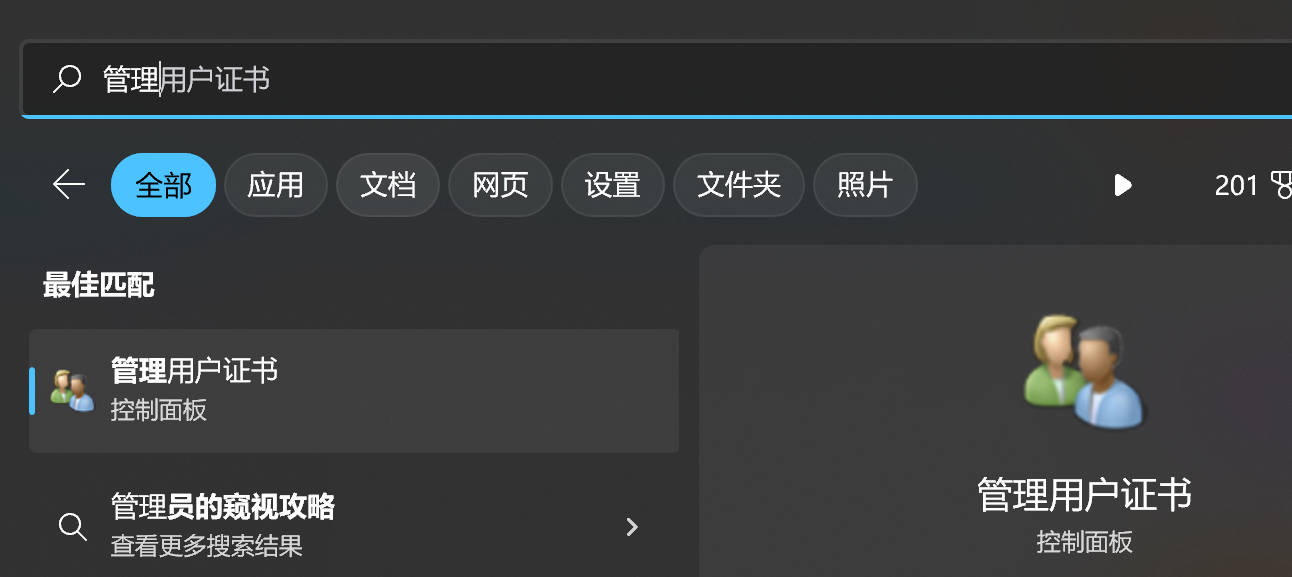Filter results by 网页
1292x577 pixels.
[x=500, y=185]
